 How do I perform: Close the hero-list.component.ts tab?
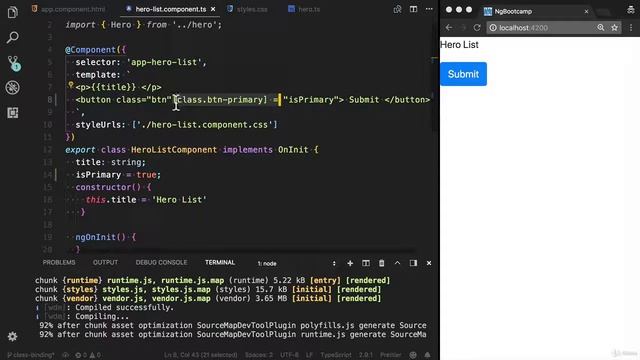click(213, 9)
